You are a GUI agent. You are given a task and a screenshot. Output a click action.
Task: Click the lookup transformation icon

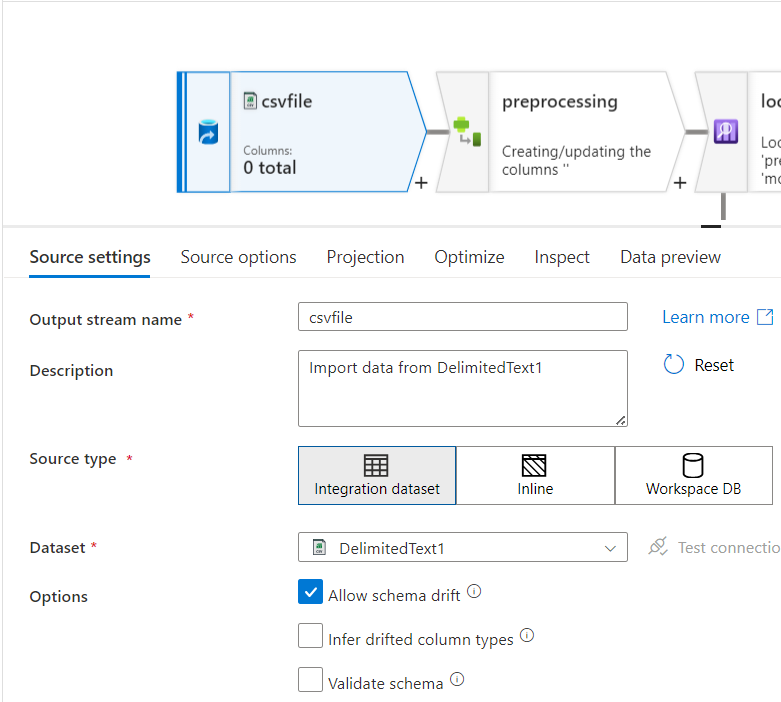[x=724, y=131]
